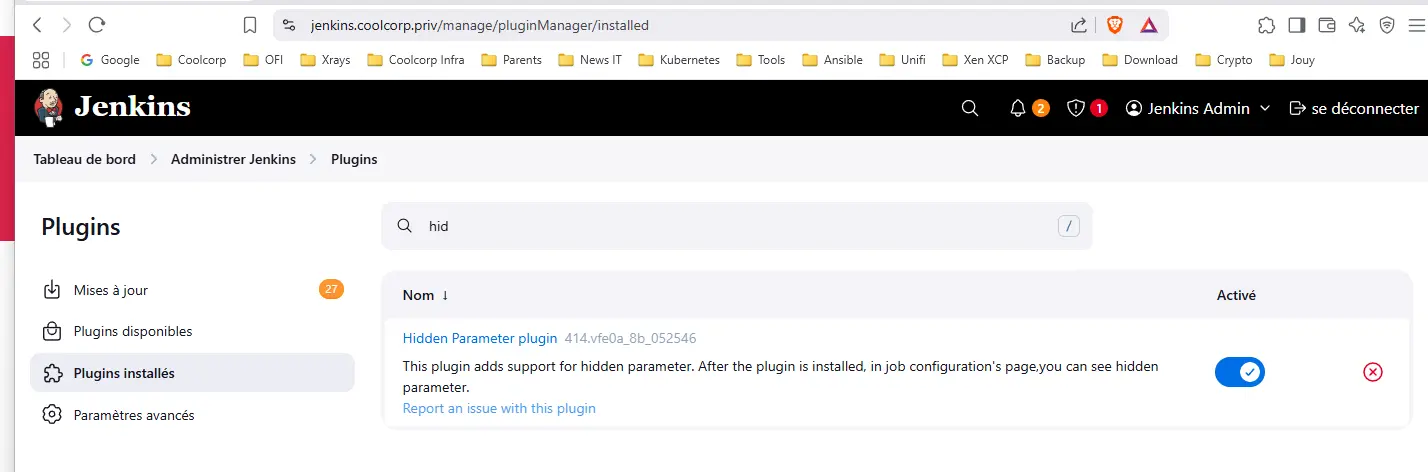Open the Unifi bookmarks folder
The height and width of the screenshot is (472, 1428).
coord(902,60)
